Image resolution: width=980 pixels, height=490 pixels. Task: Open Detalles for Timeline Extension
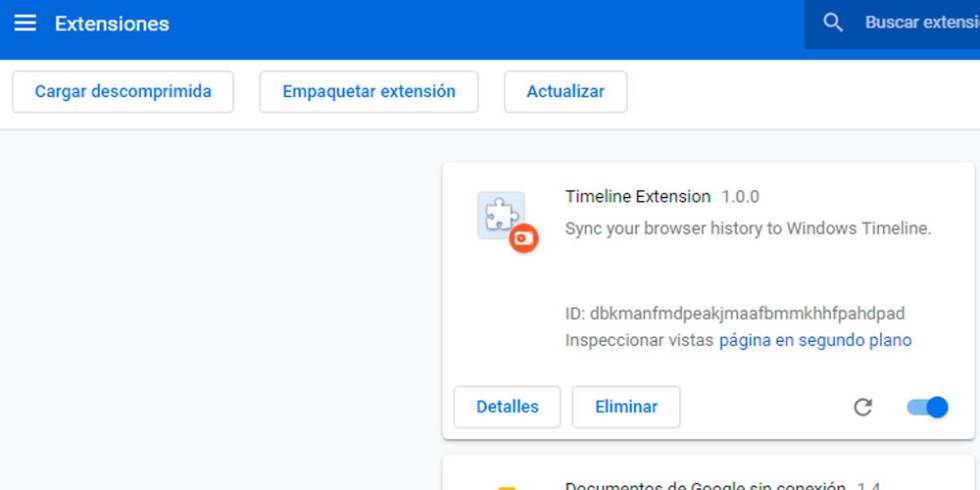click(x=508, y=407)
